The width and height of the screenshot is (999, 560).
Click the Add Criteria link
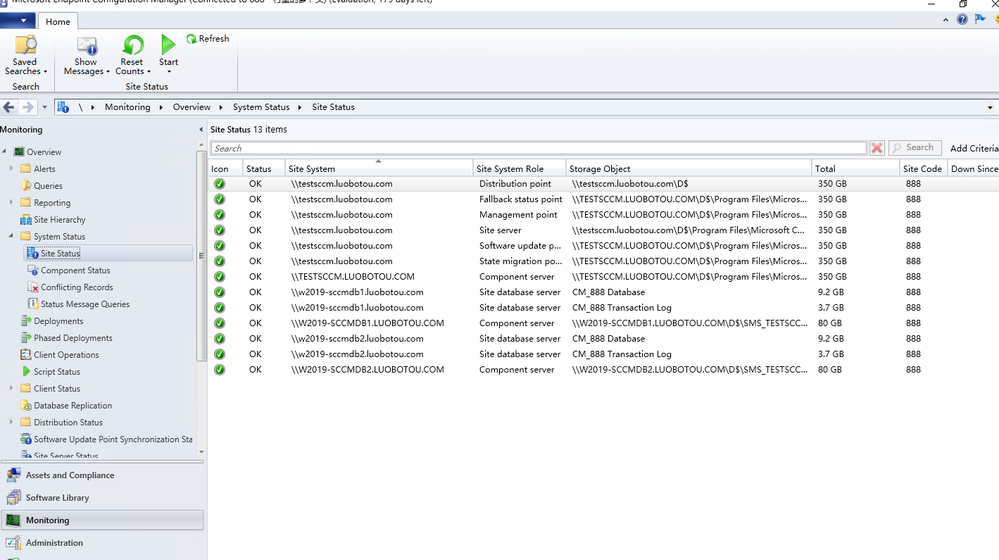pos(974,148)
